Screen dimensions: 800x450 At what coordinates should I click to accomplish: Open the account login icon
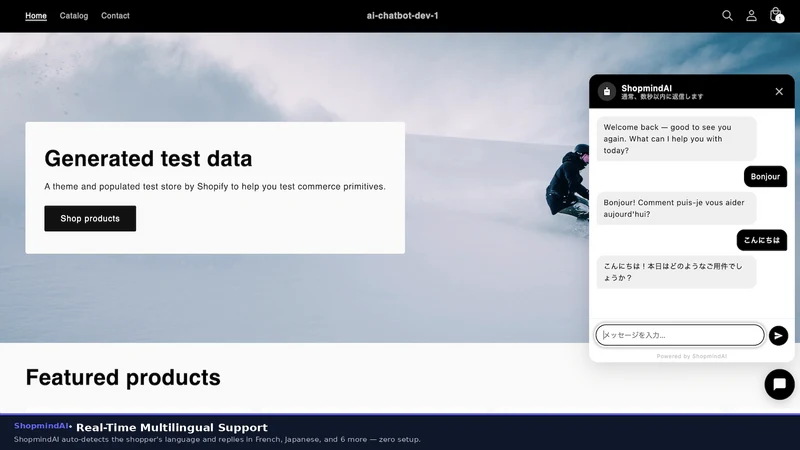pos(751,15)
